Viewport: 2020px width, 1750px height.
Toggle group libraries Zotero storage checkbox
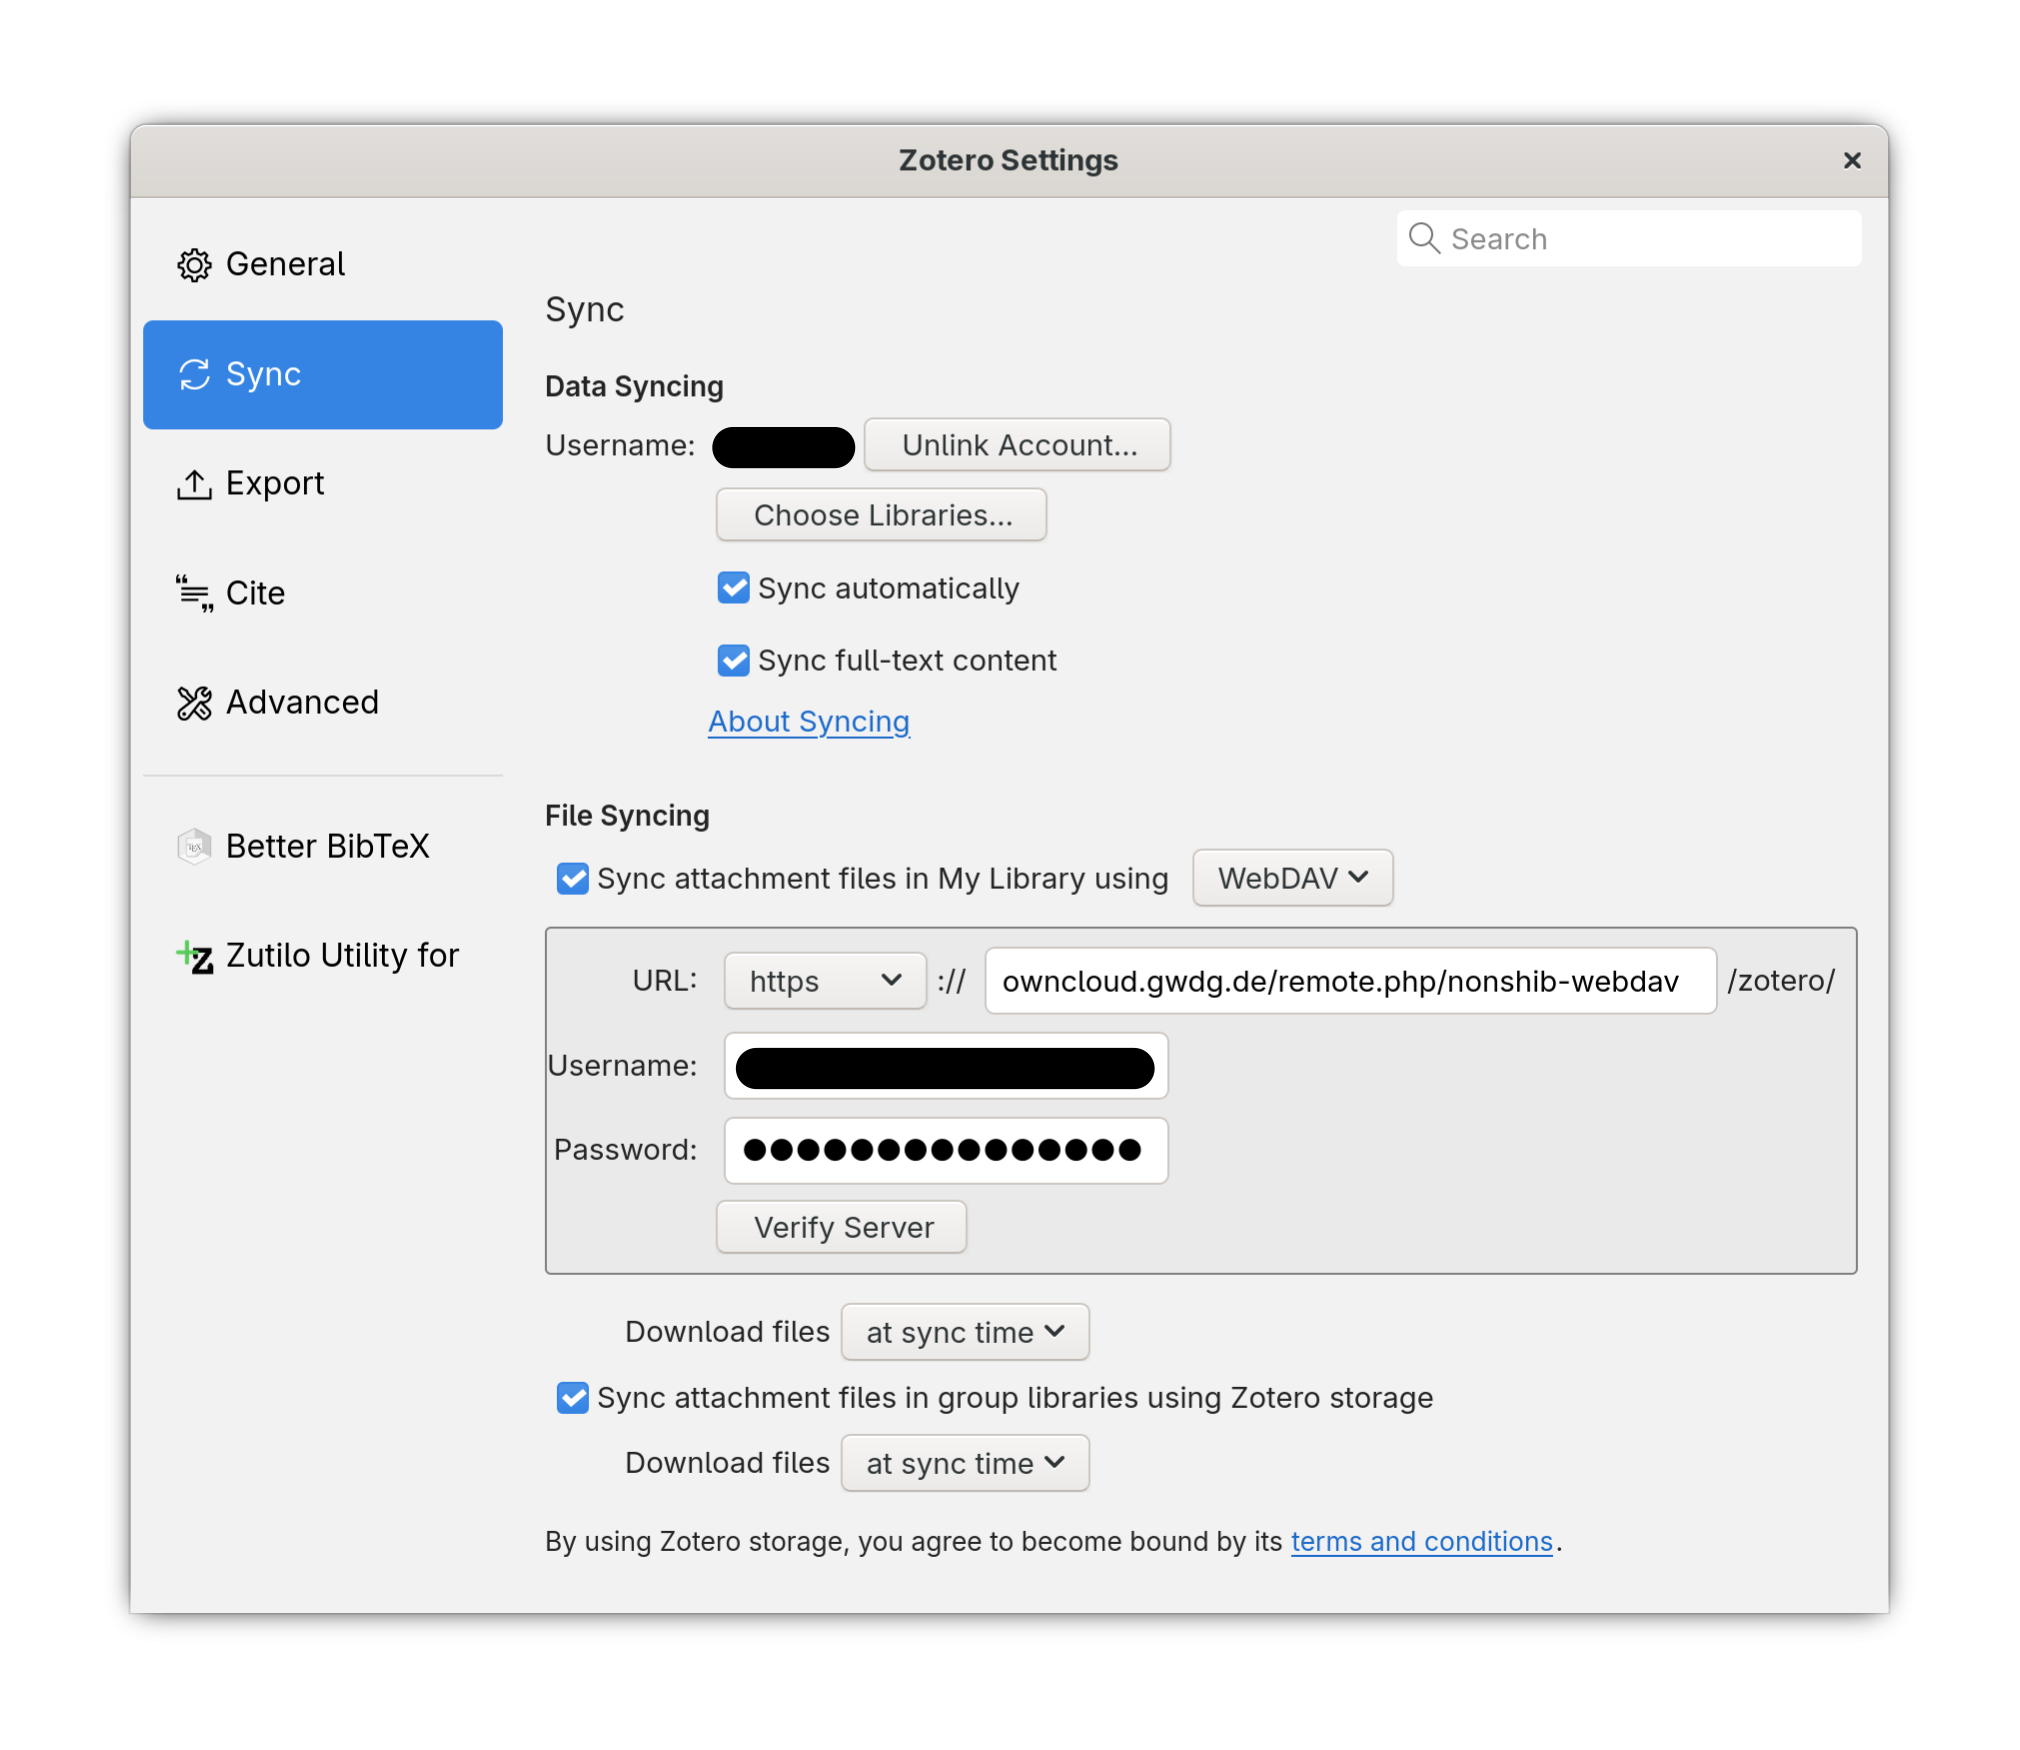point(573,1398)
